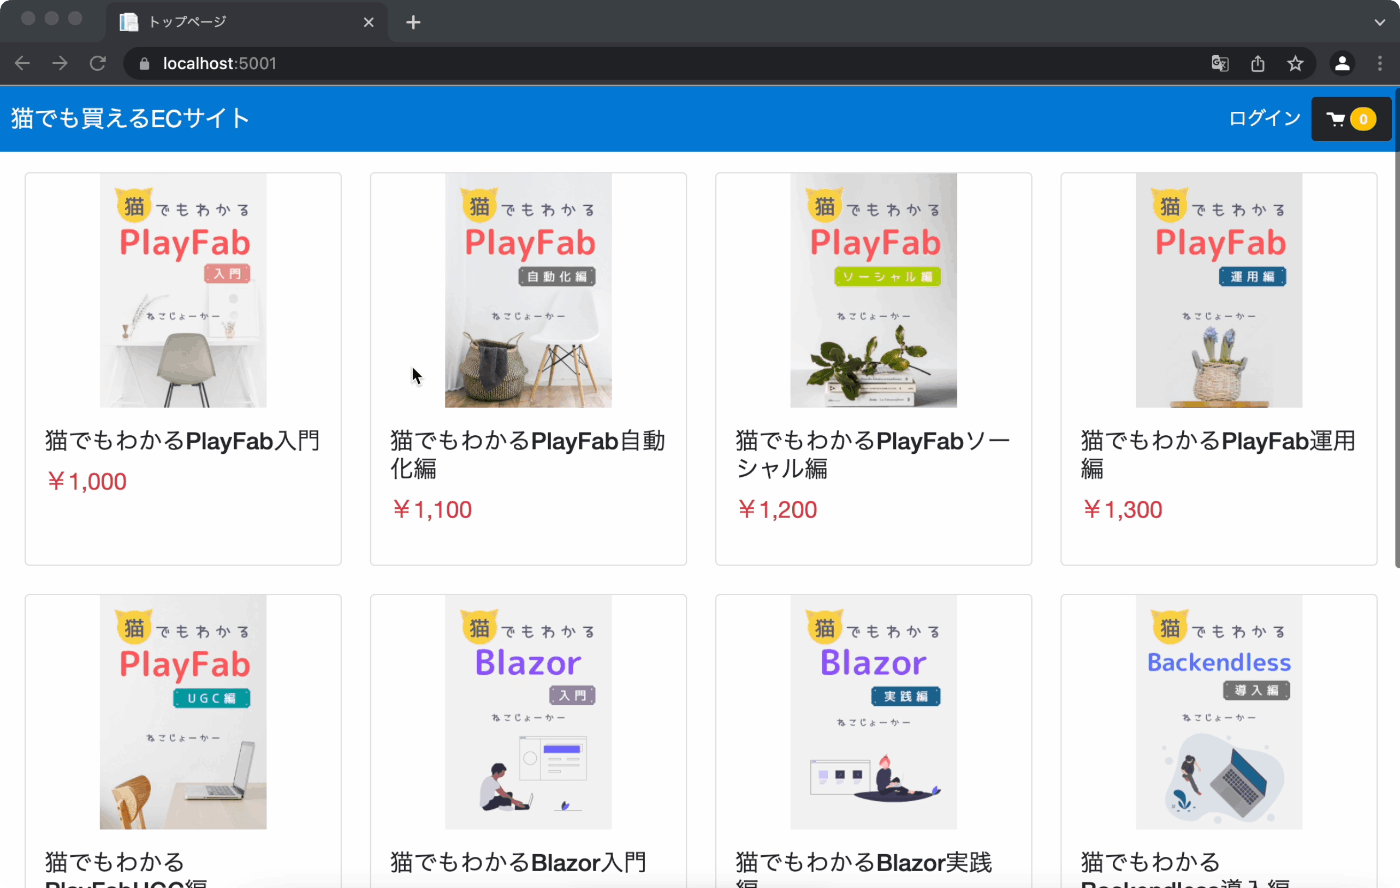The width and height of the screenshot is (1400, 888).
Task: Click title 猫でもわかるPlayFabソーシャル編
Action: 873,455
